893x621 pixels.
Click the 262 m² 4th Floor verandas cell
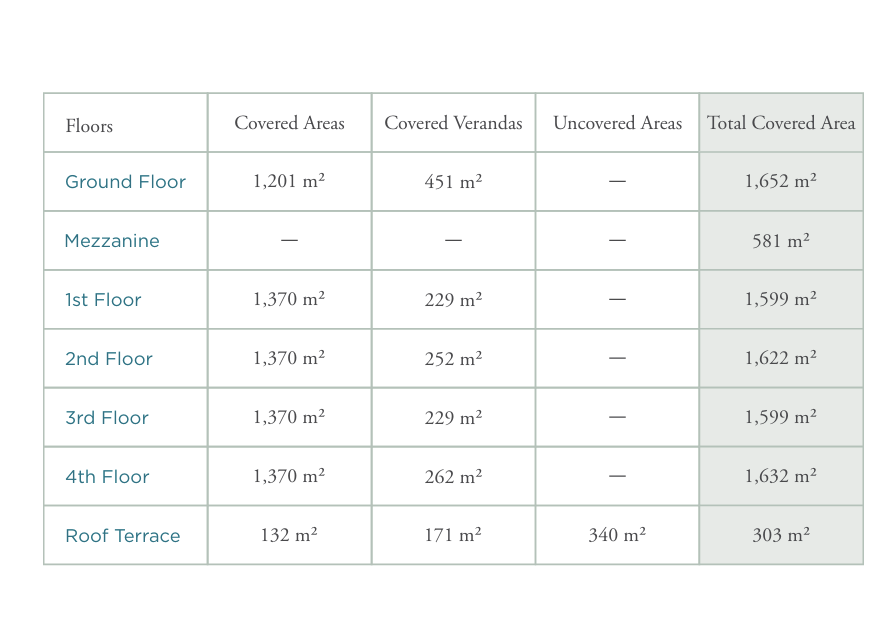point(453,476)
